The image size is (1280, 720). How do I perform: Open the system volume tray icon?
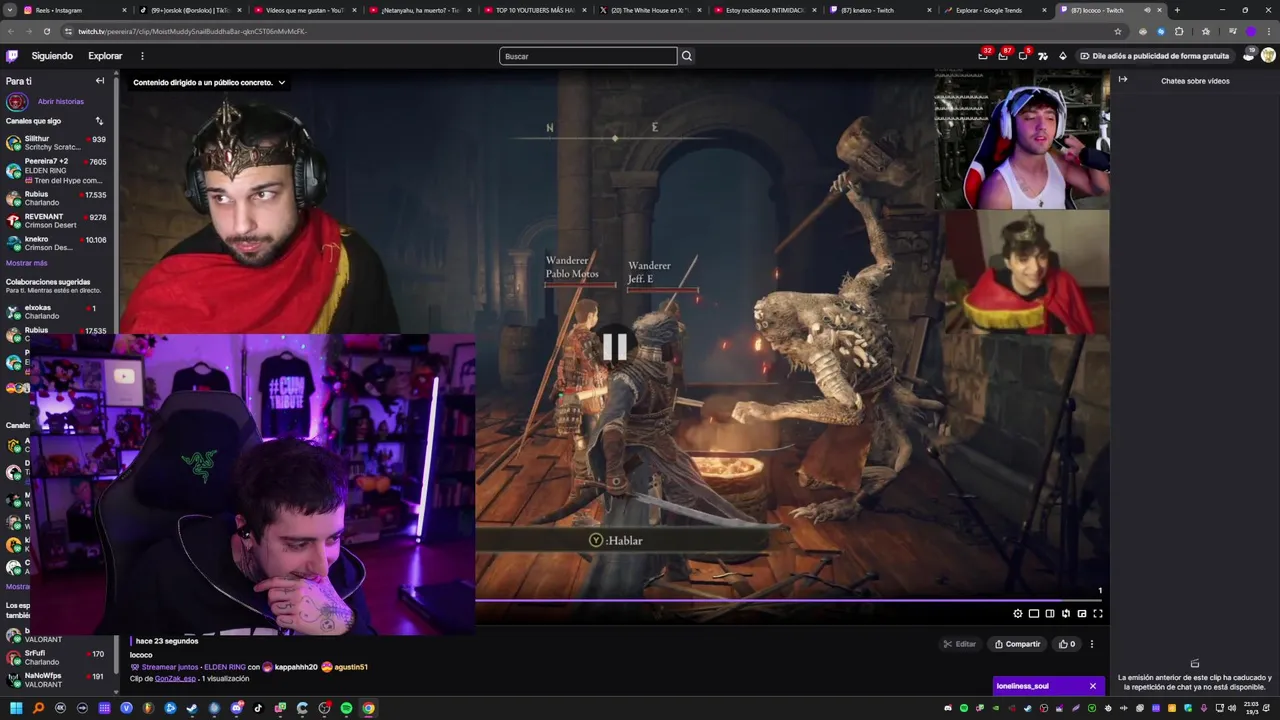[x=1232, y=708]
